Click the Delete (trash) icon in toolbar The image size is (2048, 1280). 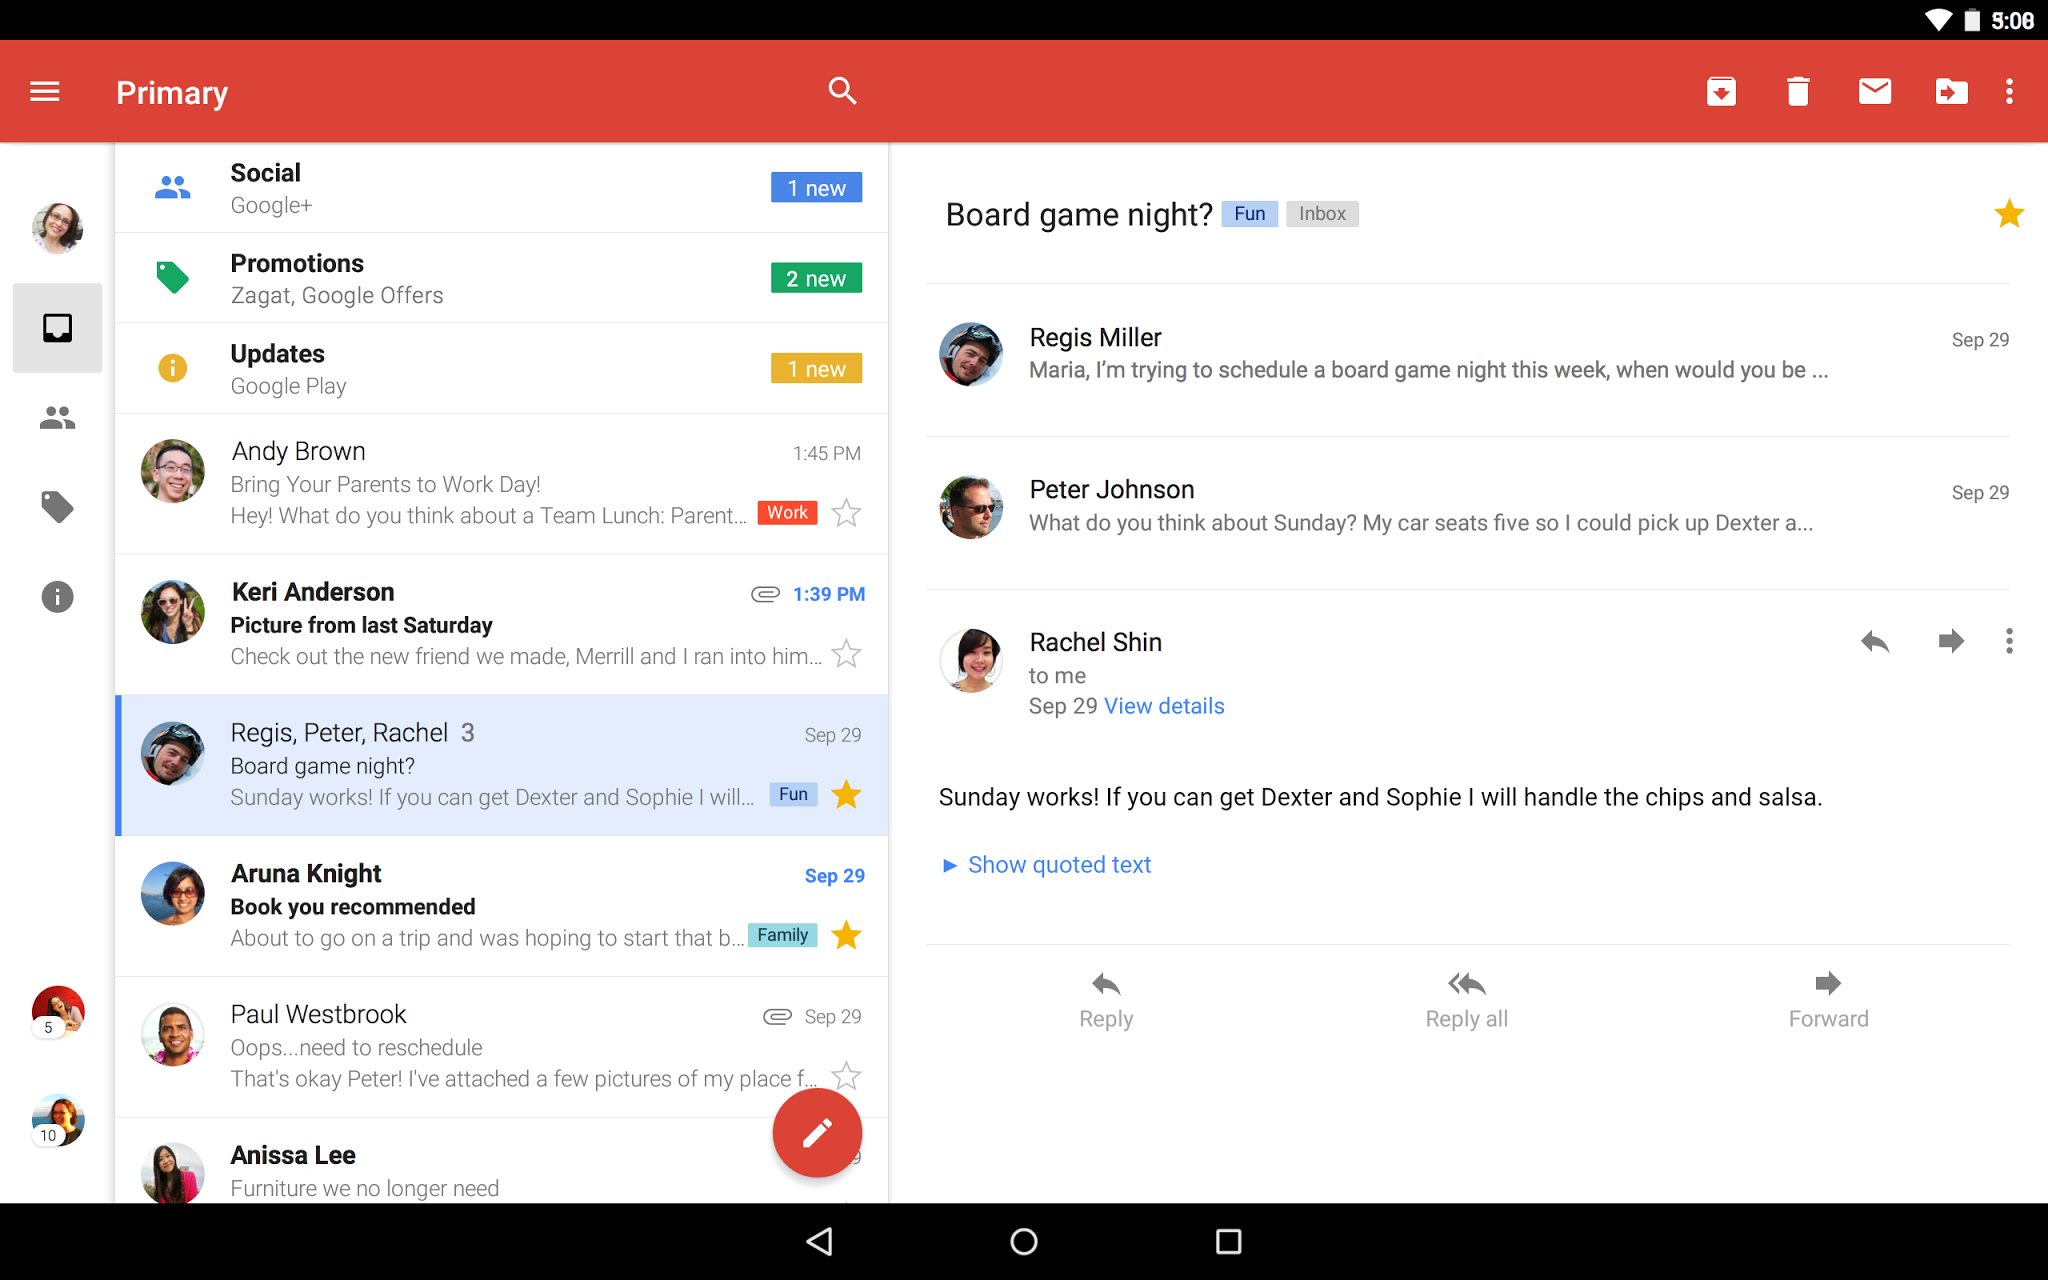point(1797,90)
